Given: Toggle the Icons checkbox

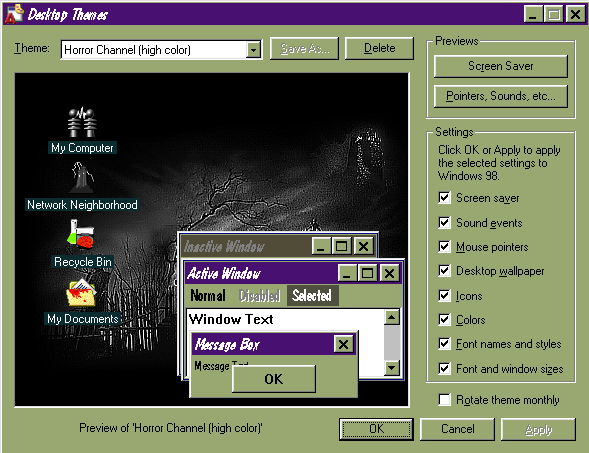Looking at the screenshot, I should (444, 295).
